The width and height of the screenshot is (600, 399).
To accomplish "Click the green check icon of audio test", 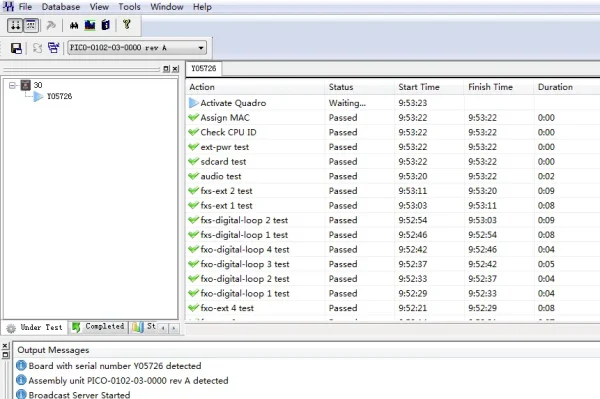I will (x=194, y=176).
